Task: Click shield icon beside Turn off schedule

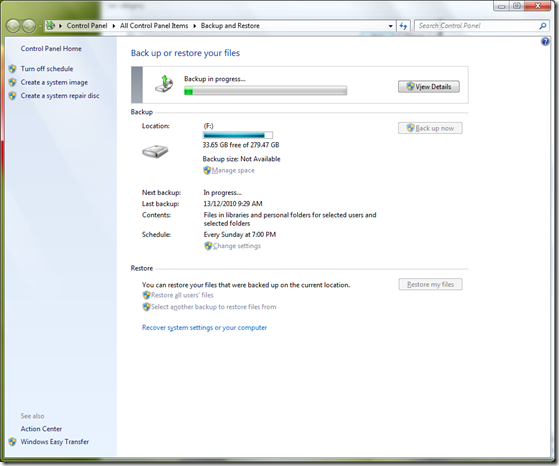Action: pyautogui.click(x=12, y=69)
